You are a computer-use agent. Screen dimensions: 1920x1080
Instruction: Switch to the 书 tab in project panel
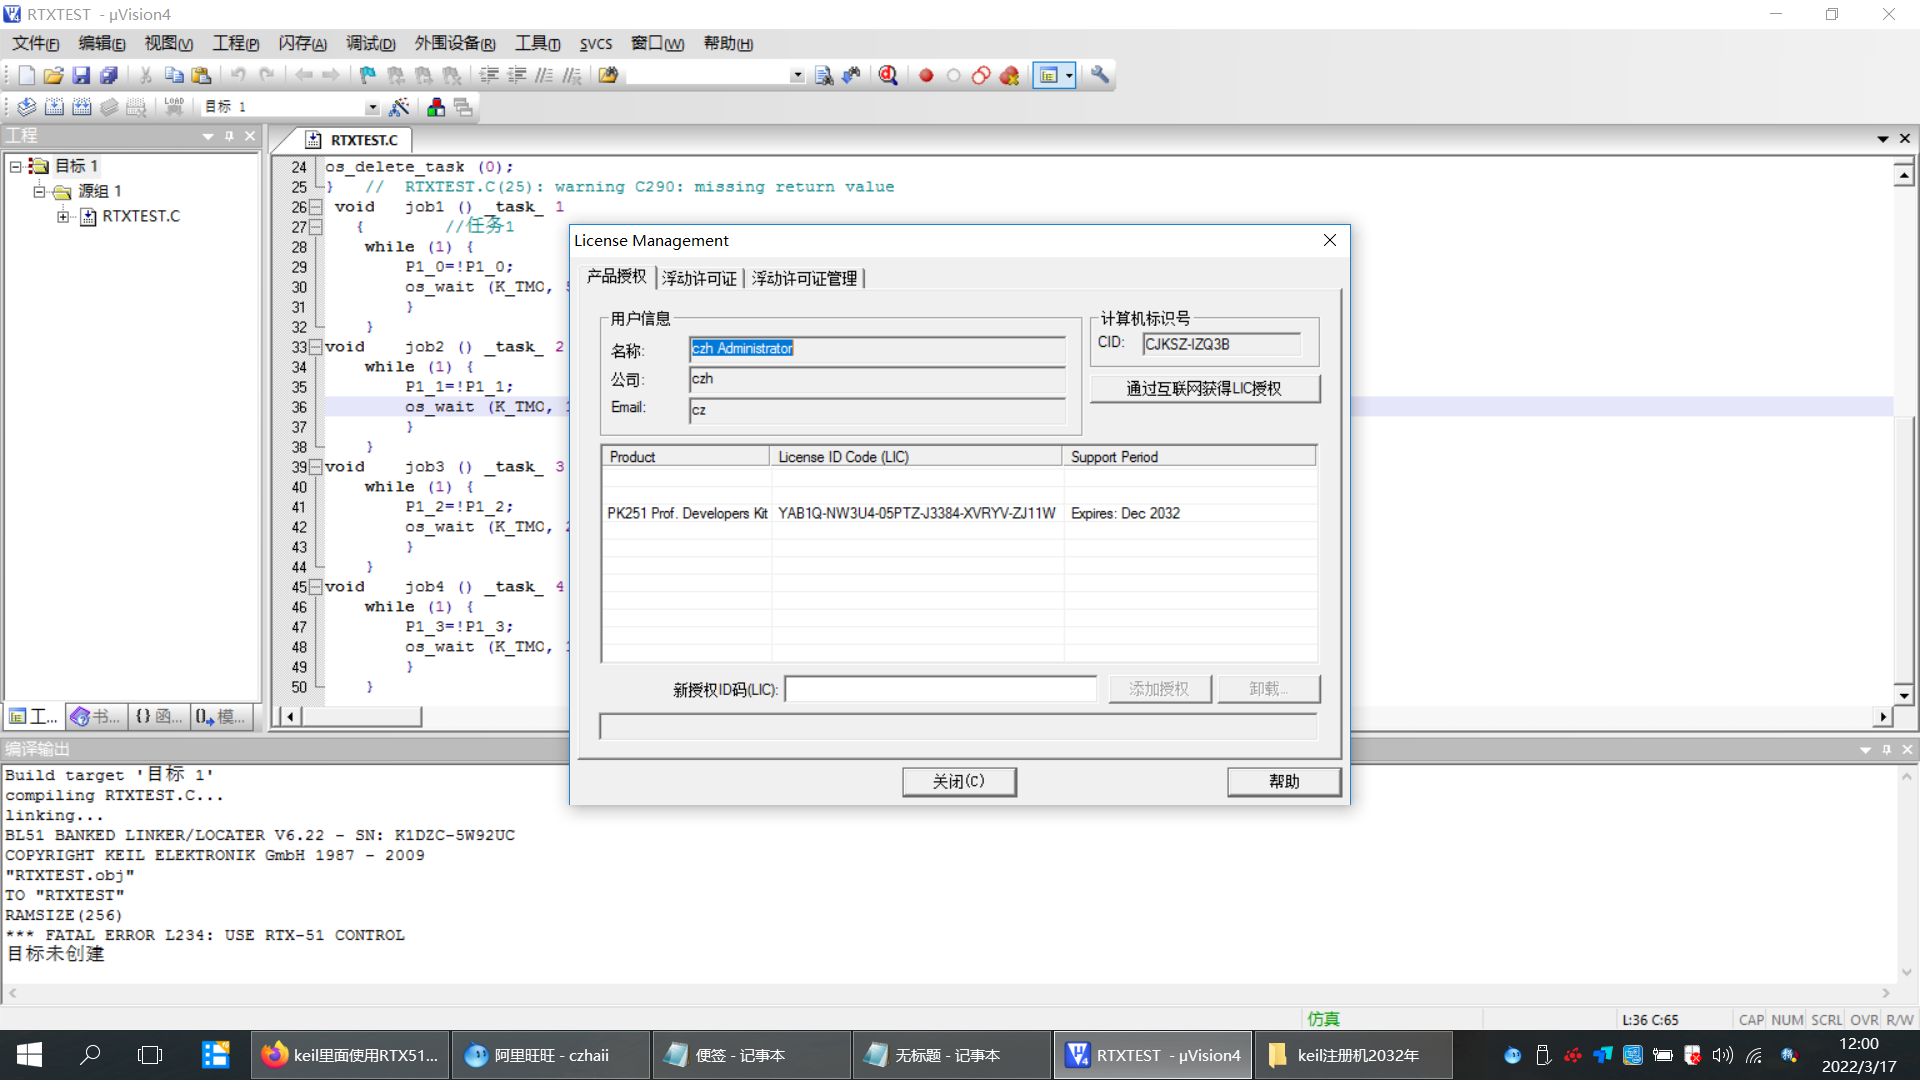pyautogui.click(x=96, y=716)
